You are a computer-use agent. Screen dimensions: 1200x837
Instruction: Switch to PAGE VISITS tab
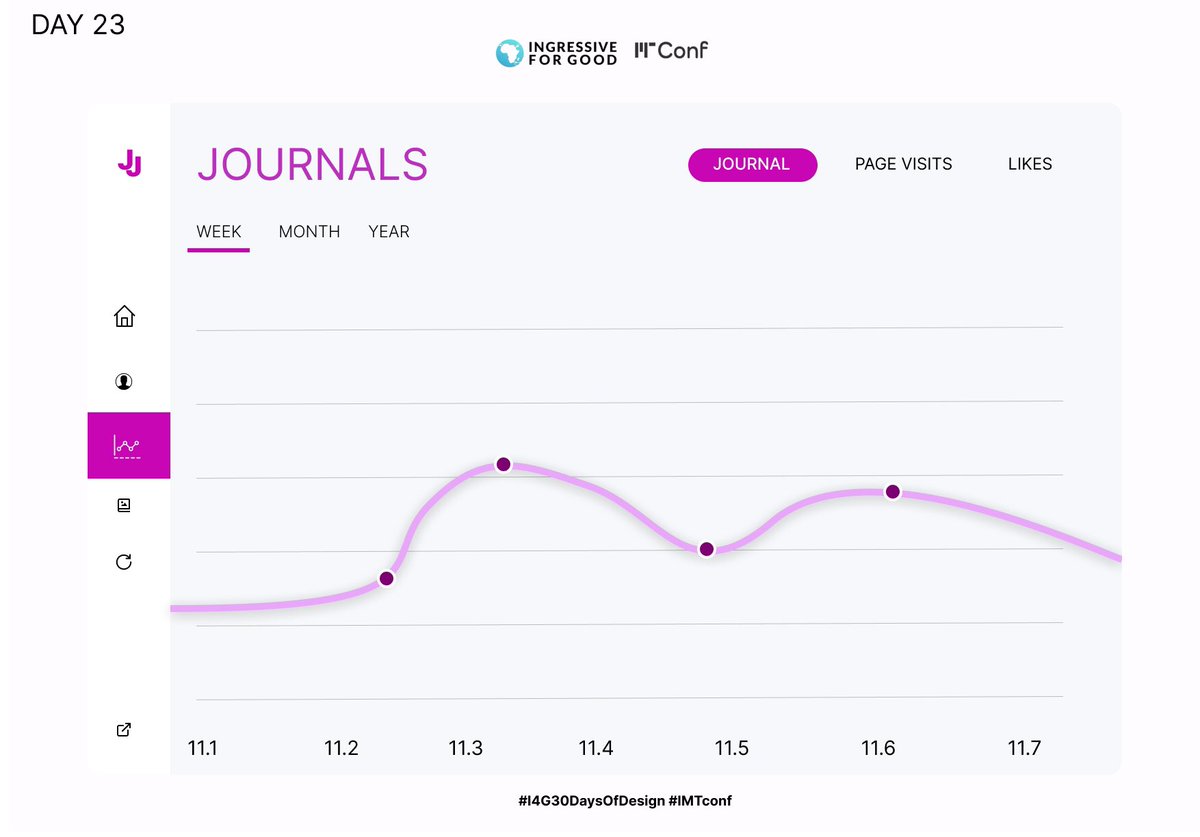(903, 164)
